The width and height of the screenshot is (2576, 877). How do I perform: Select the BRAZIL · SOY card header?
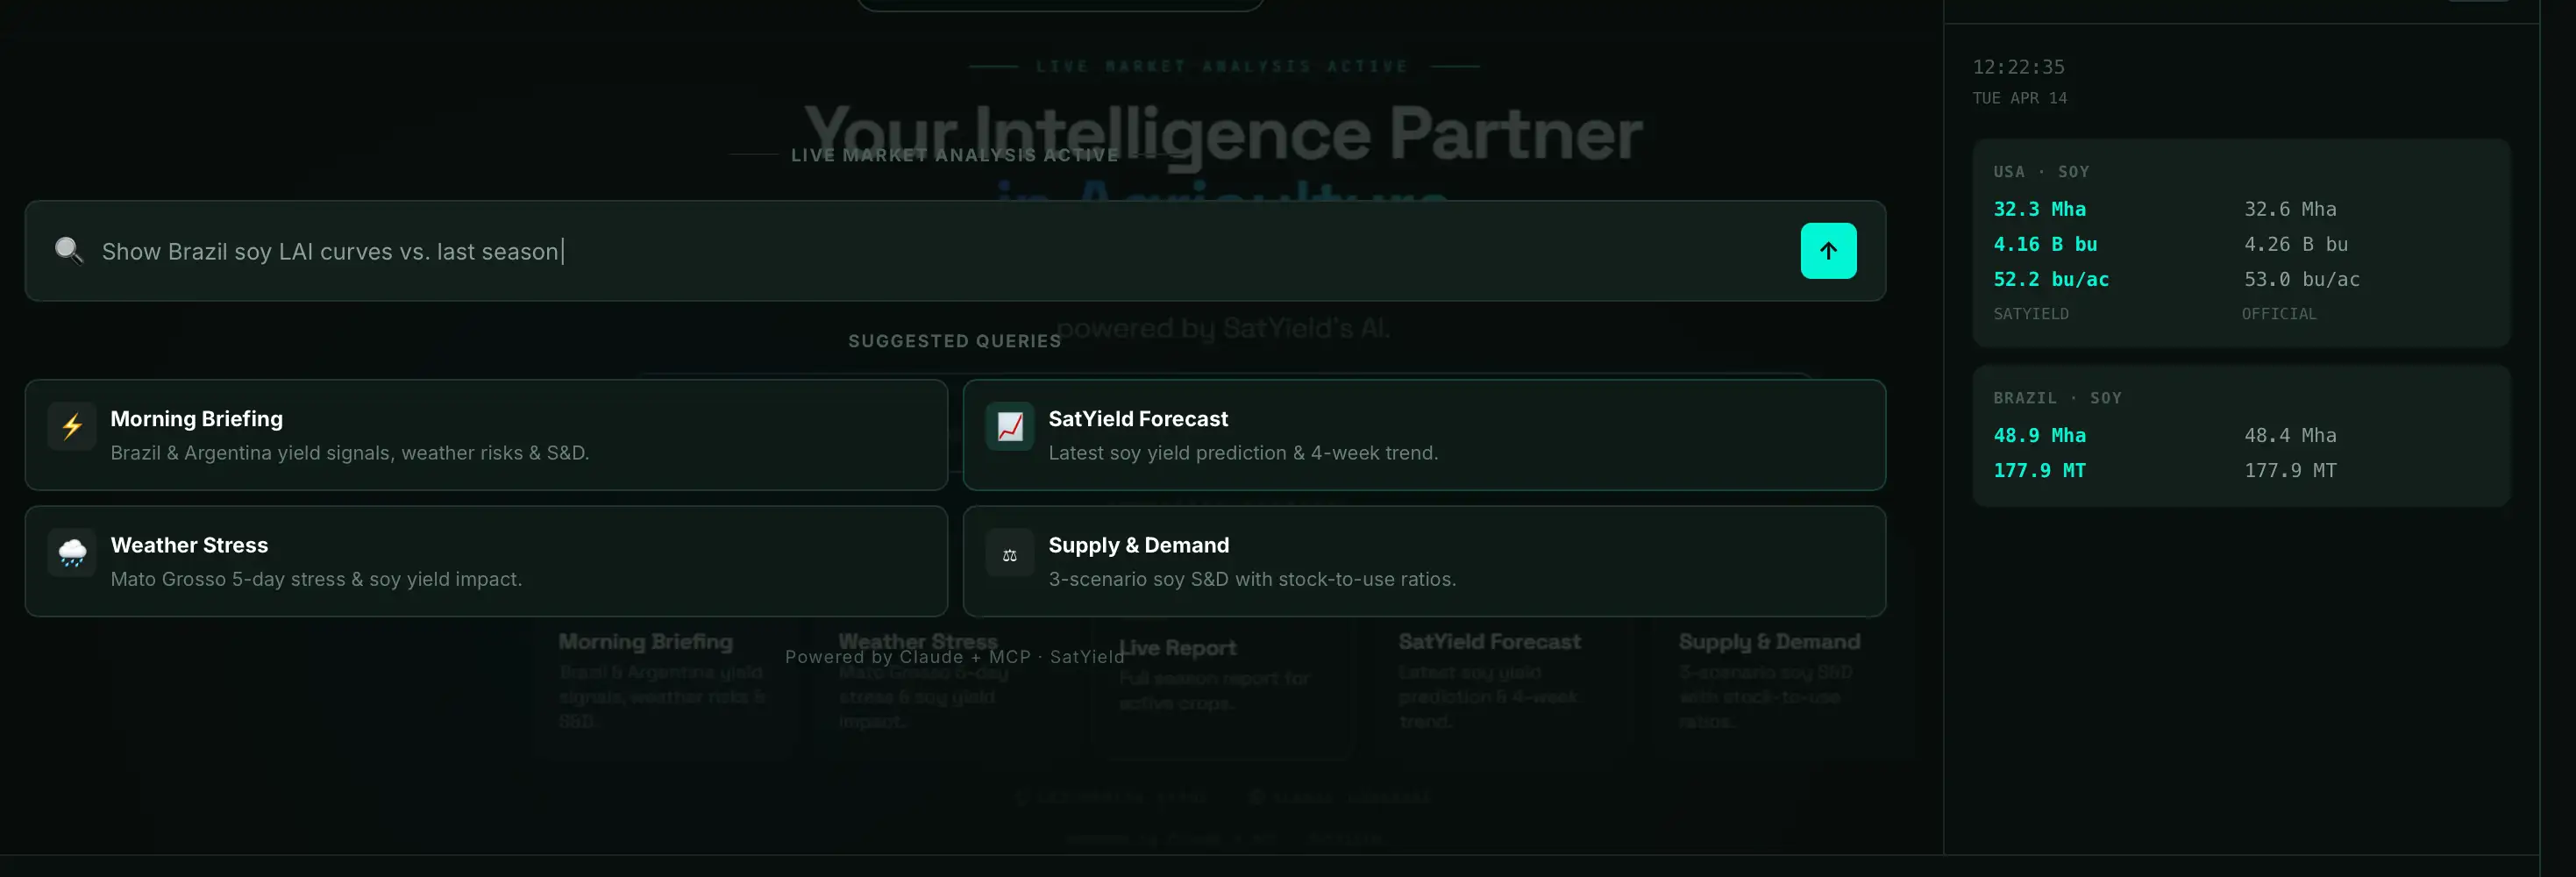(x=2057, y=398)
